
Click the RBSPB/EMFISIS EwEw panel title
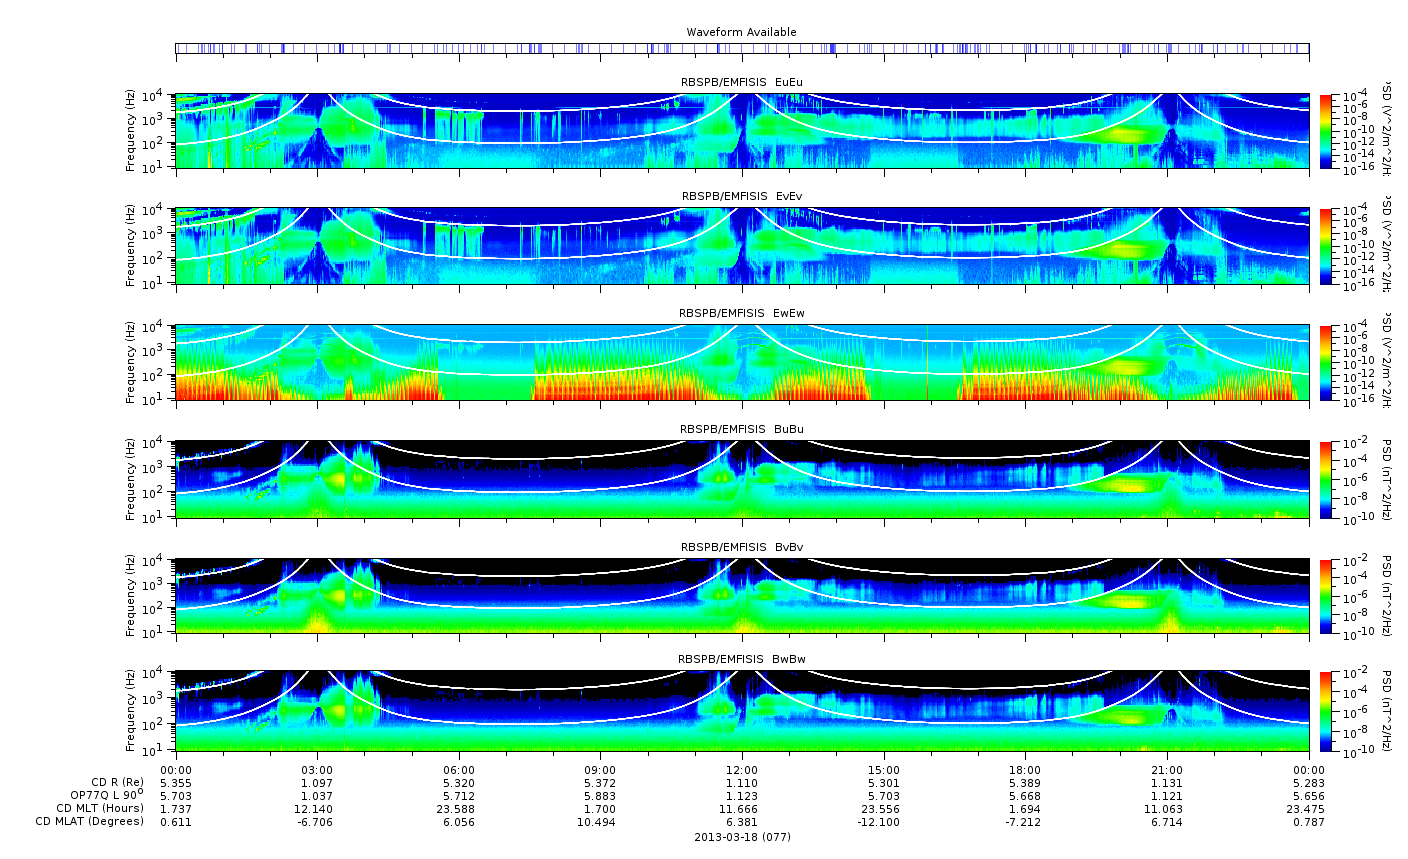pos(742,313)
